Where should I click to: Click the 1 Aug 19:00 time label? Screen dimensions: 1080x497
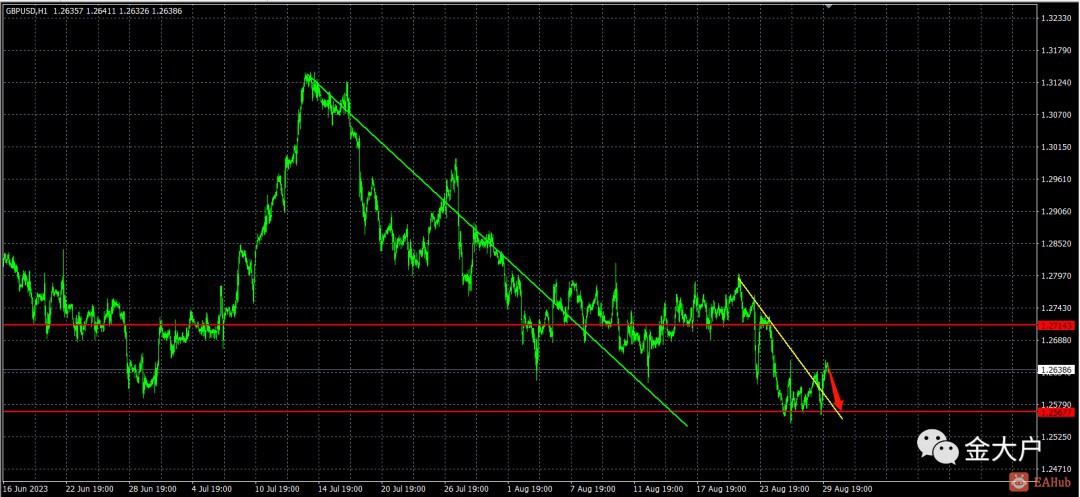531,489
